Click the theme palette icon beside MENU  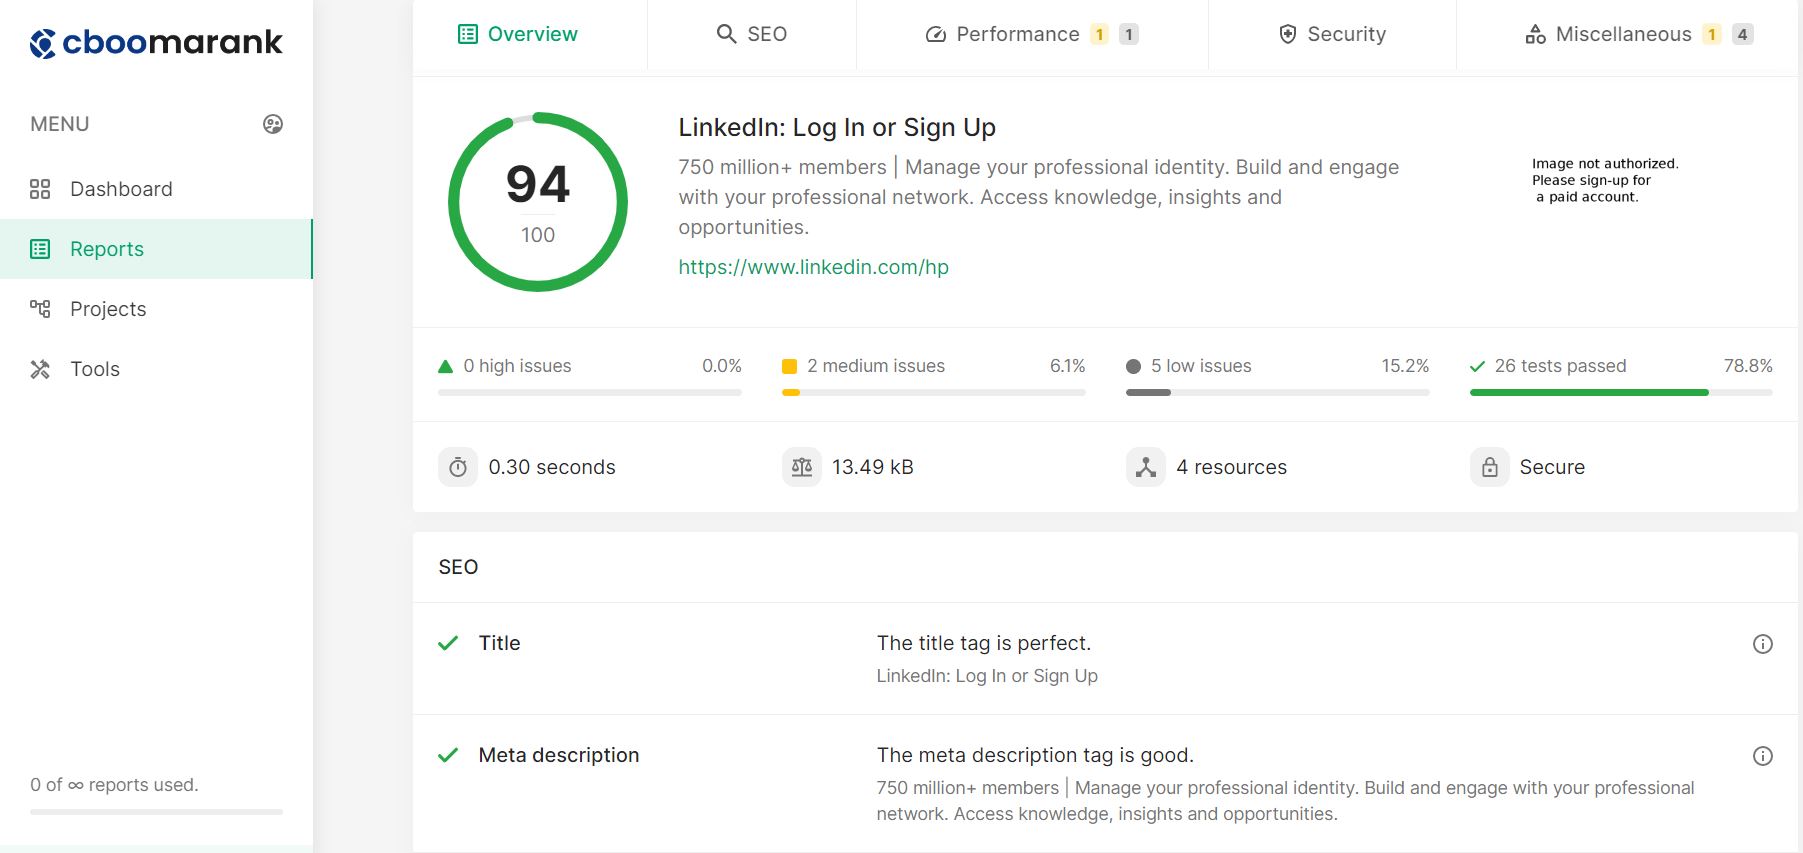pos(273,124)
